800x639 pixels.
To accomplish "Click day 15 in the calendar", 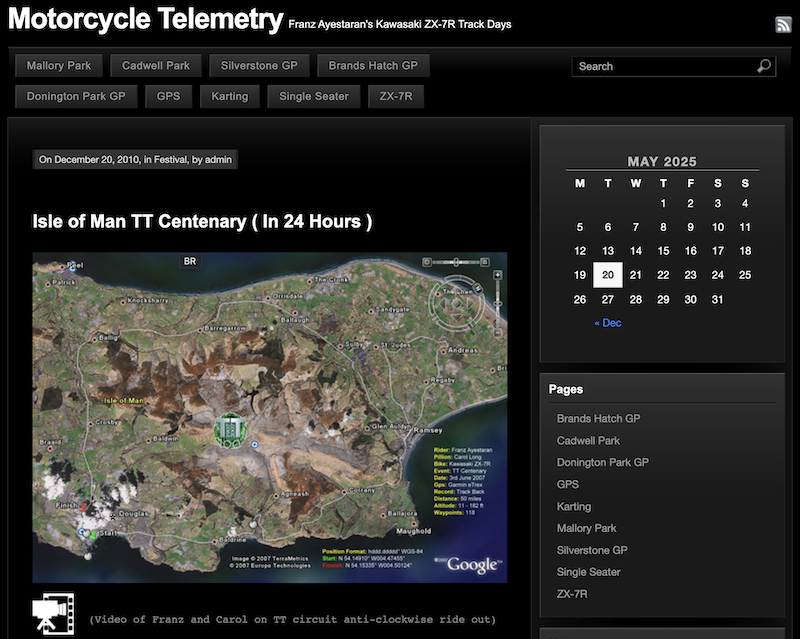I will (663, 251).
